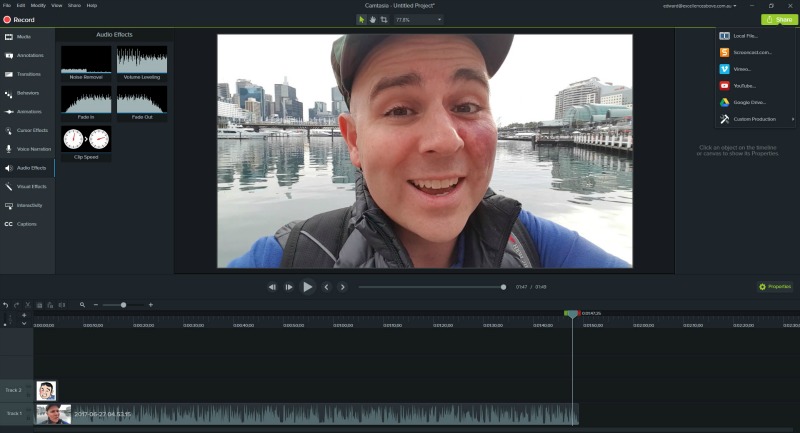Expand Custom Production submenu
Viewport: 800px width, 433px height.
pos(755,119)
